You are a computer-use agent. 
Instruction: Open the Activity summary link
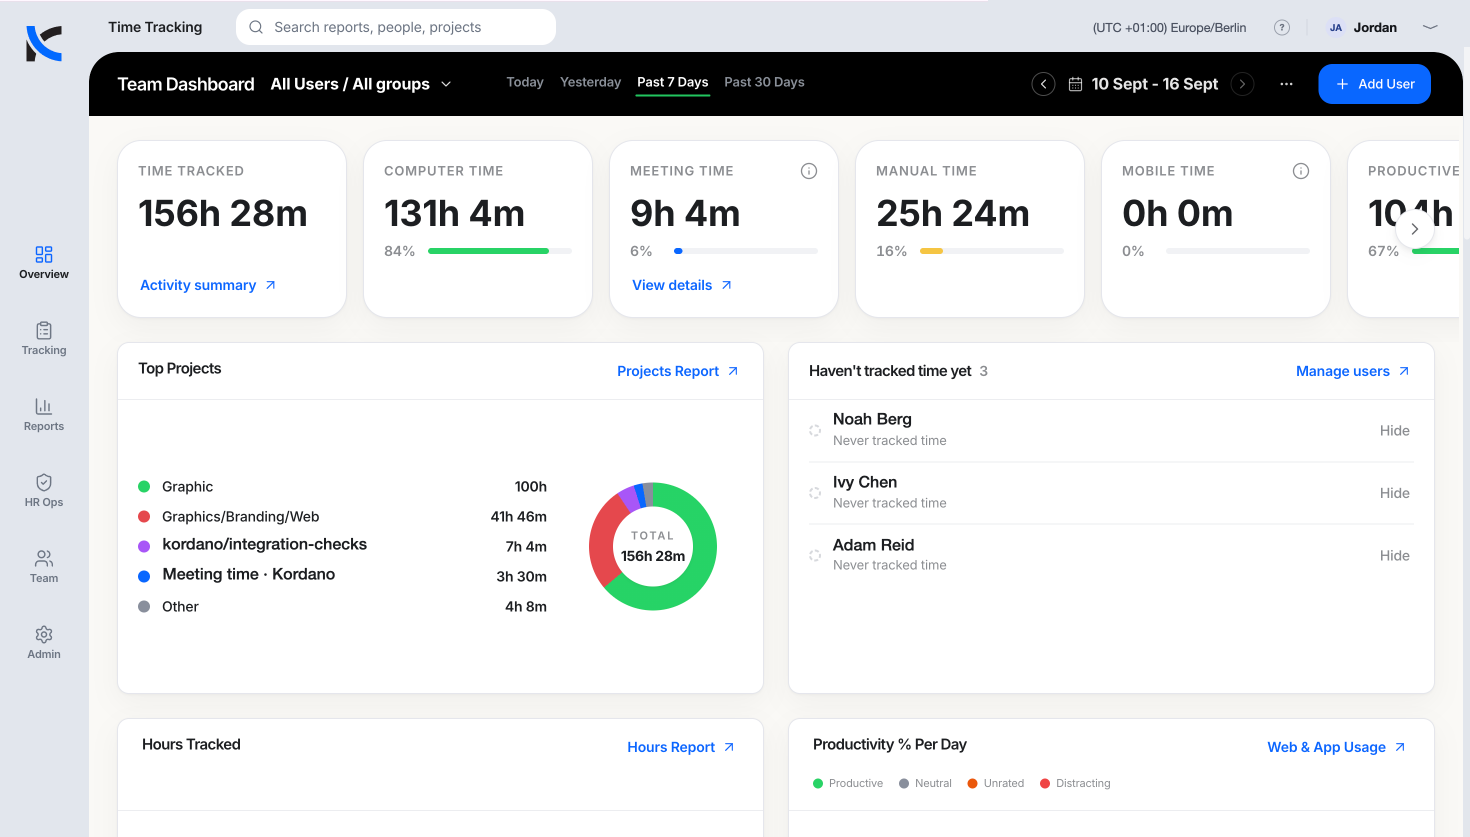208,285
